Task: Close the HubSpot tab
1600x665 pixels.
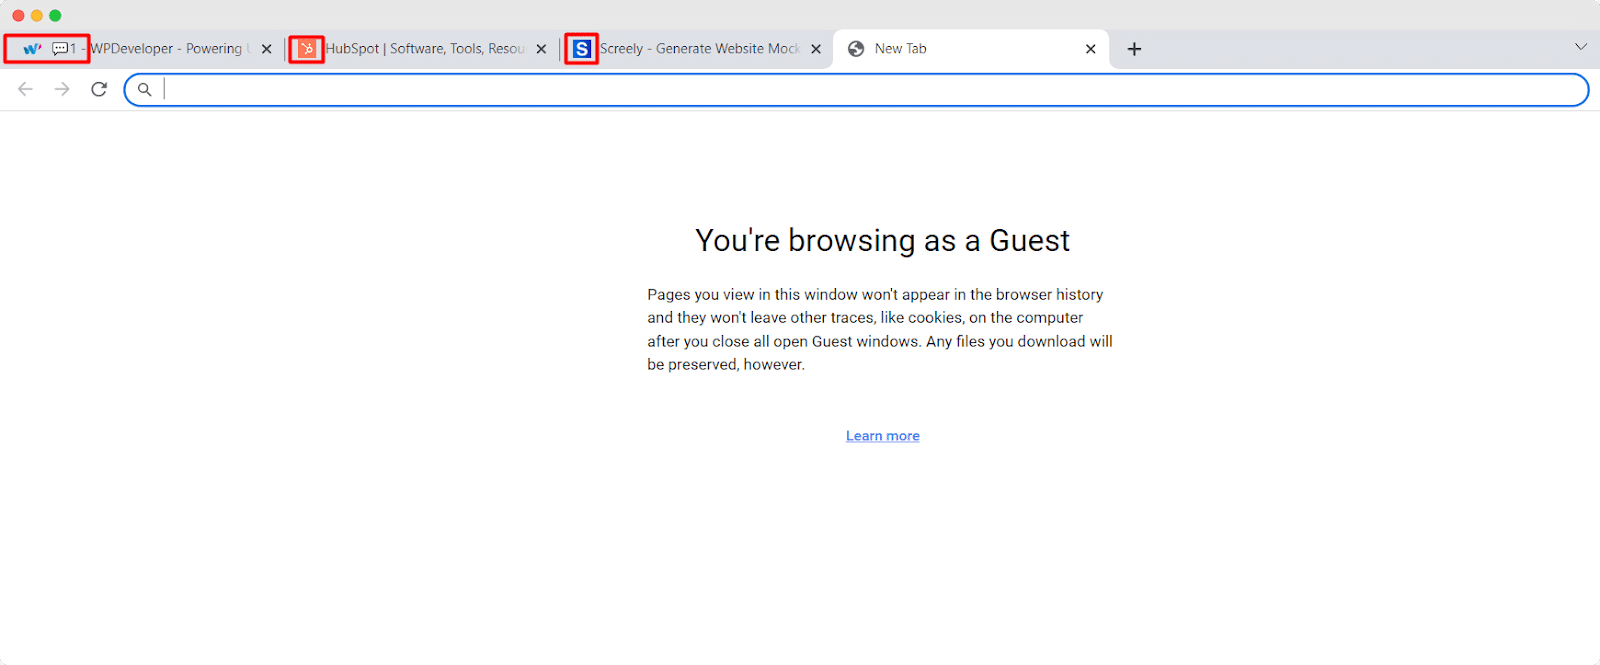Action: pos(541,49)
